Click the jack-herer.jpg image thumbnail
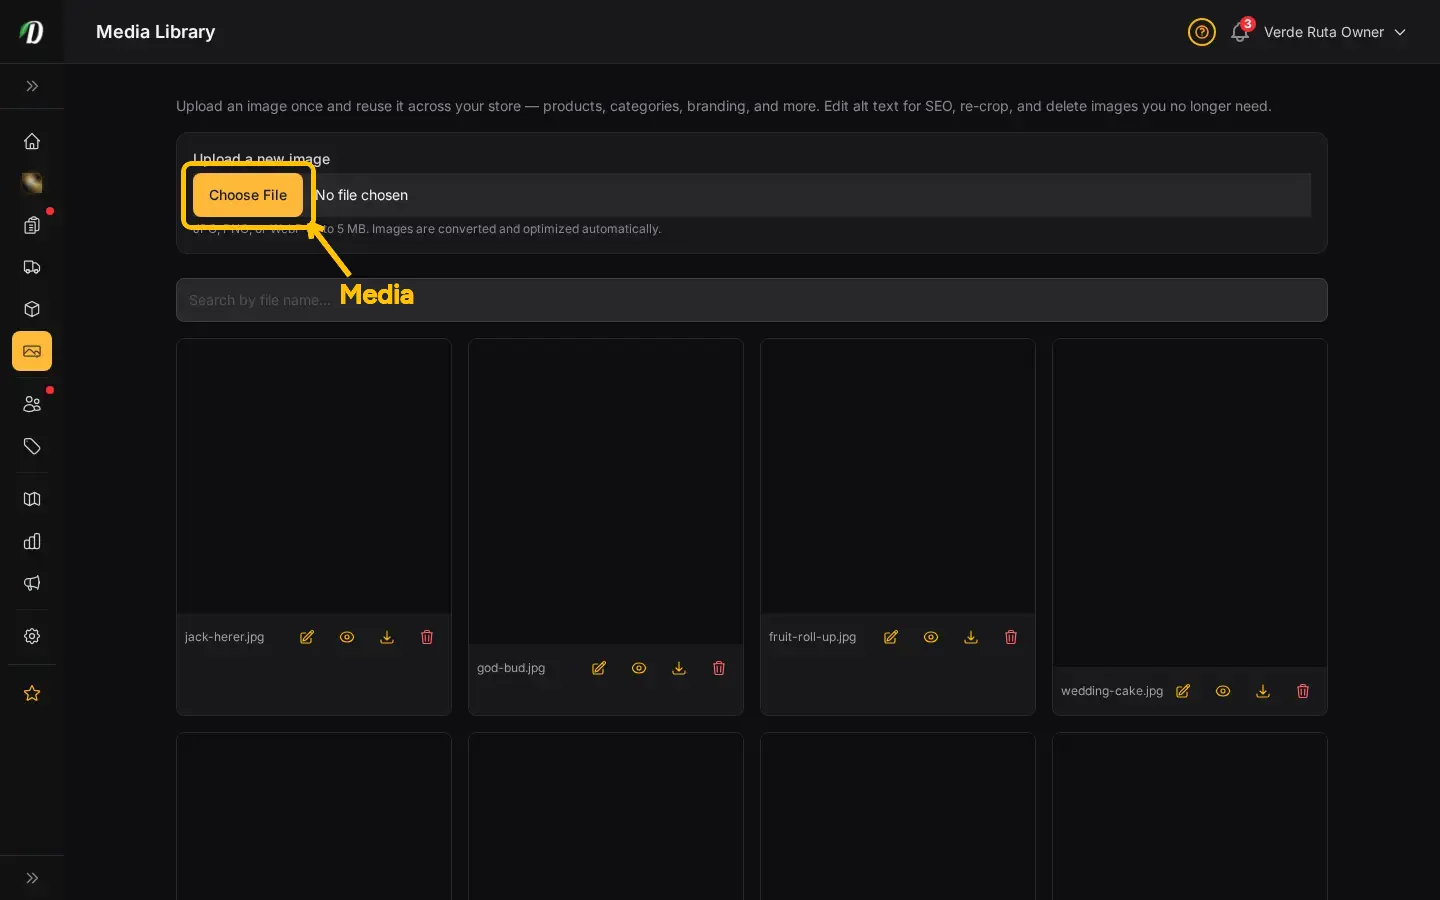The width and height of the screenshot is (1440, 900). pos(314,476)
